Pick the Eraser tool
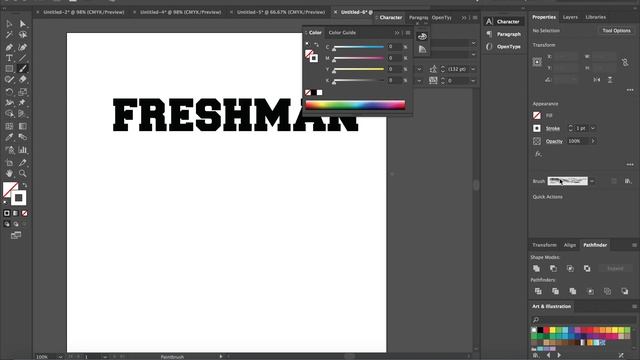 (22, 80)
